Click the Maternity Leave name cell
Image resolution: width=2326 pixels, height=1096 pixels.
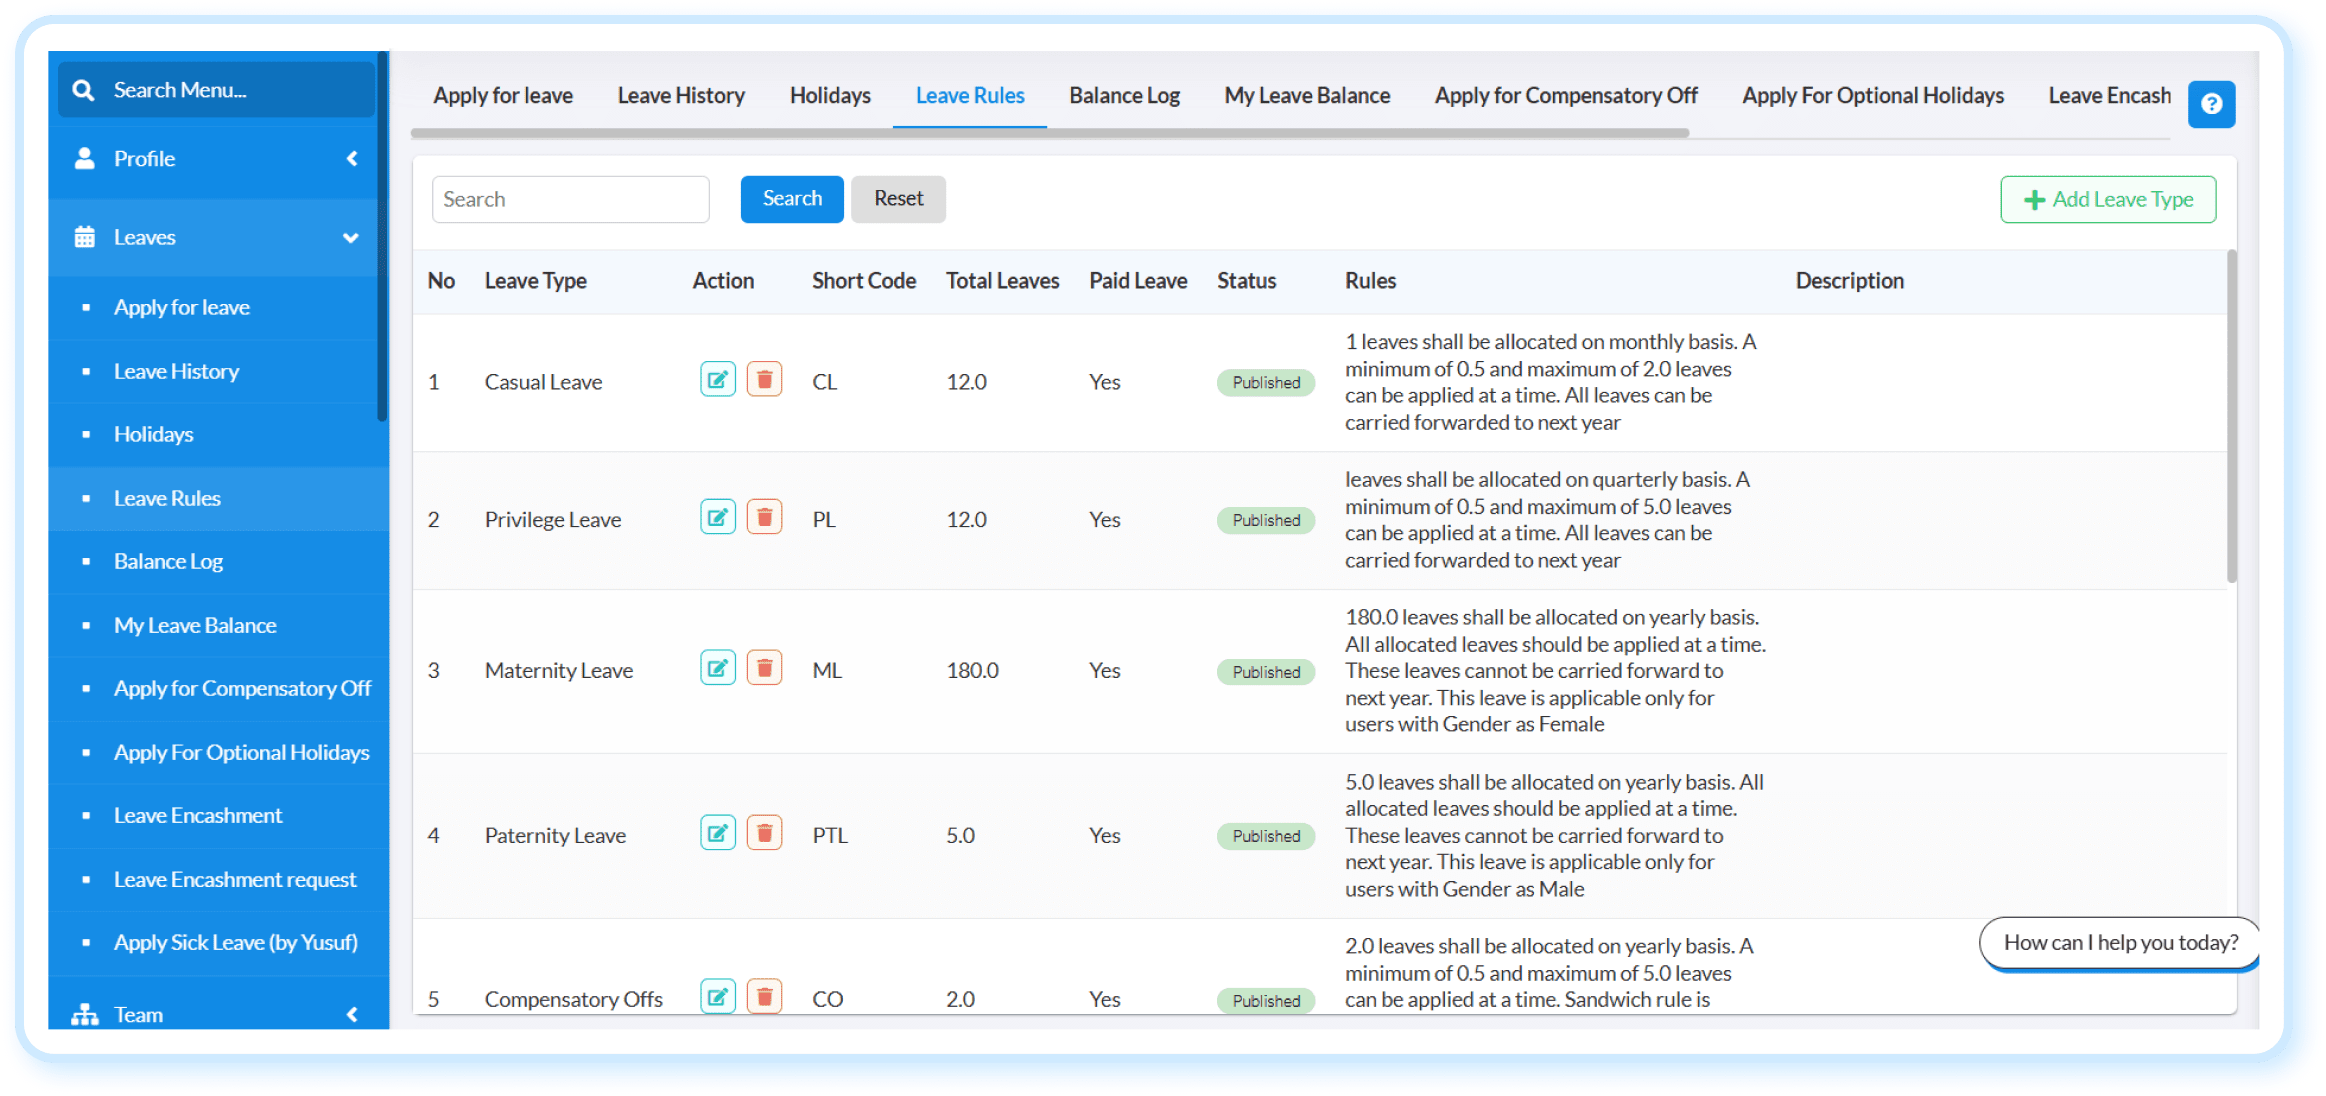[558, 671]
